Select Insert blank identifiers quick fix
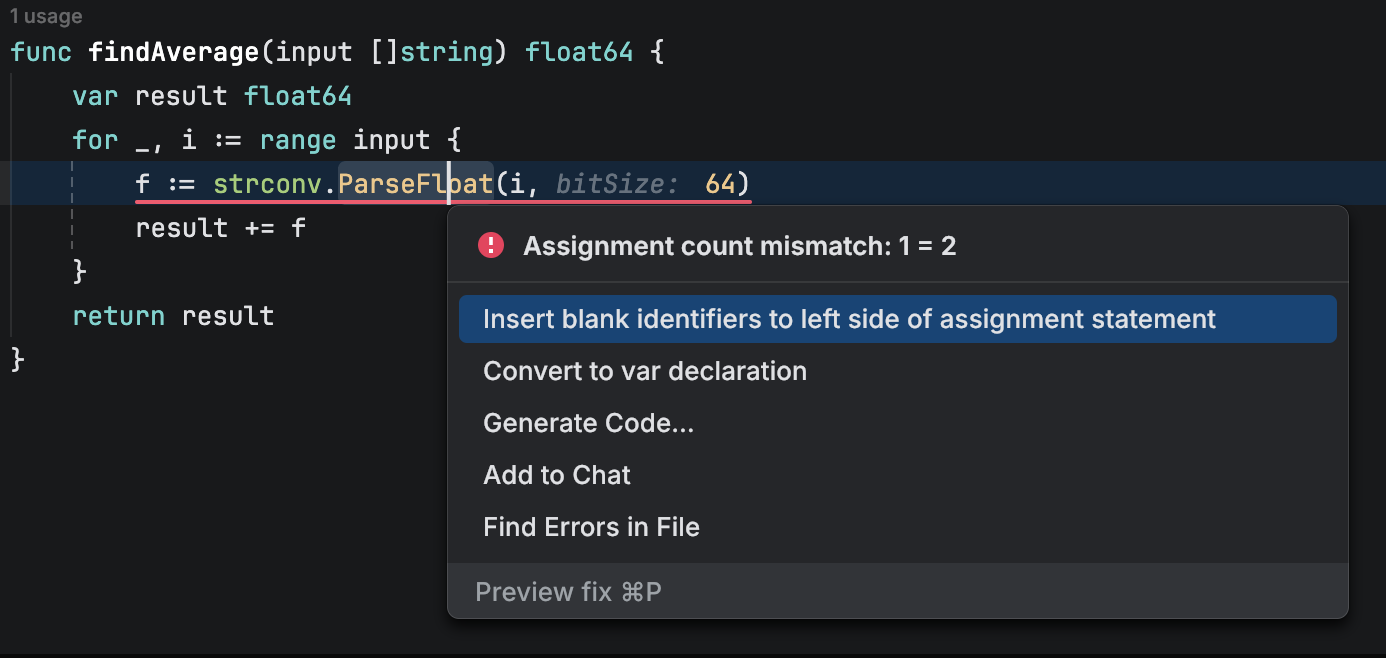 (x=849, y=319)
